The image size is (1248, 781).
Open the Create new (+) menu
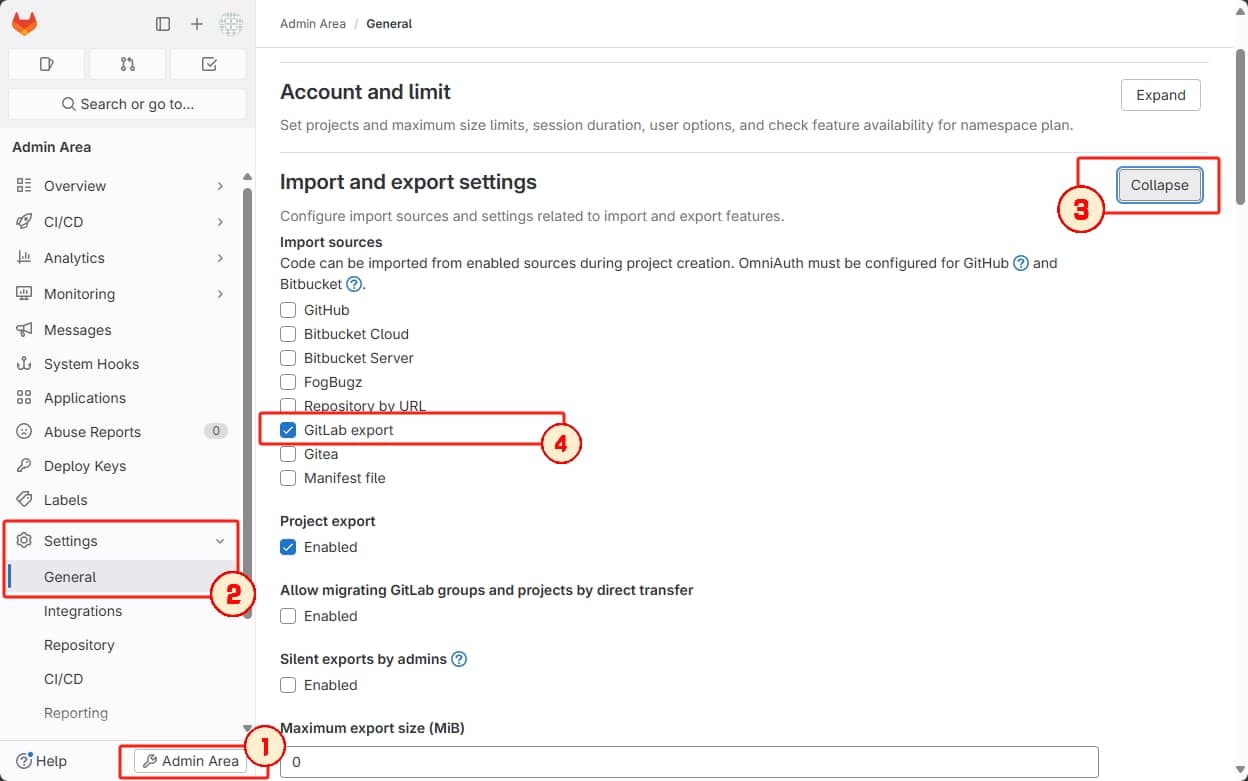tap(196, 23)
